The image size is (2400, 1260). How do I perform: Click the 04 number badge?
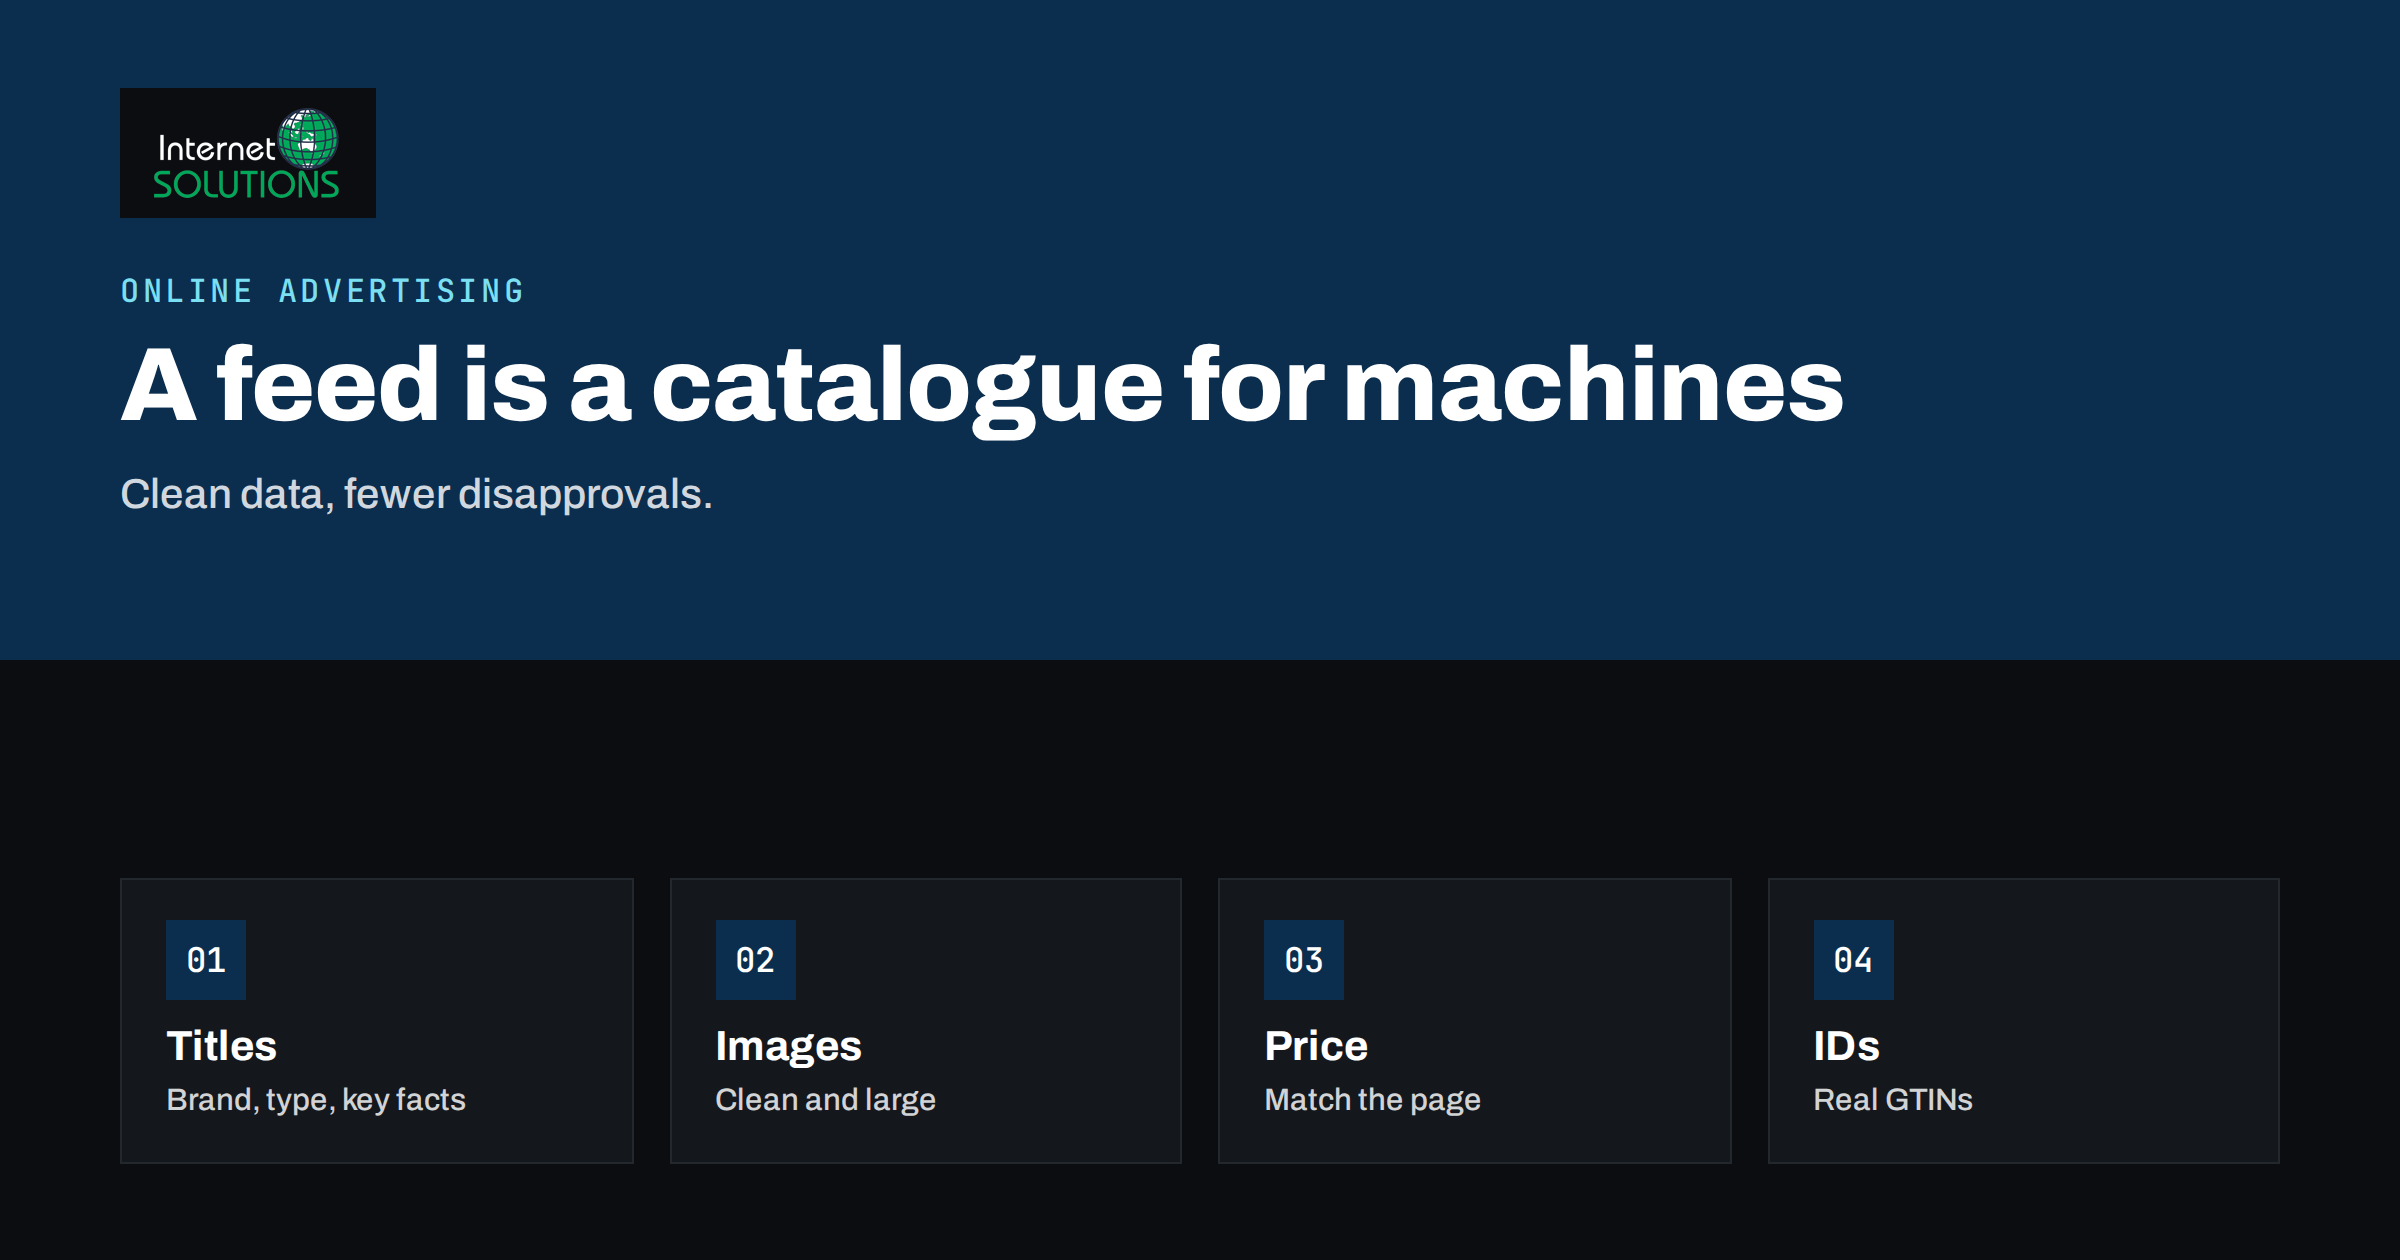(x=1854, y=960)
